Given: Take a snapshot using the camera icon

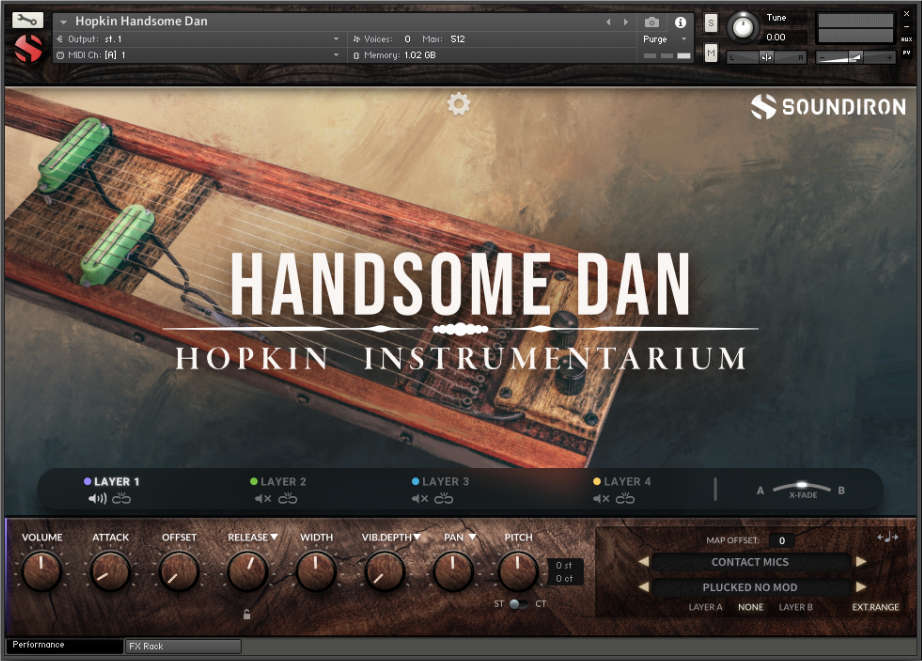Looking at the screenshot, I should [652, 22].
